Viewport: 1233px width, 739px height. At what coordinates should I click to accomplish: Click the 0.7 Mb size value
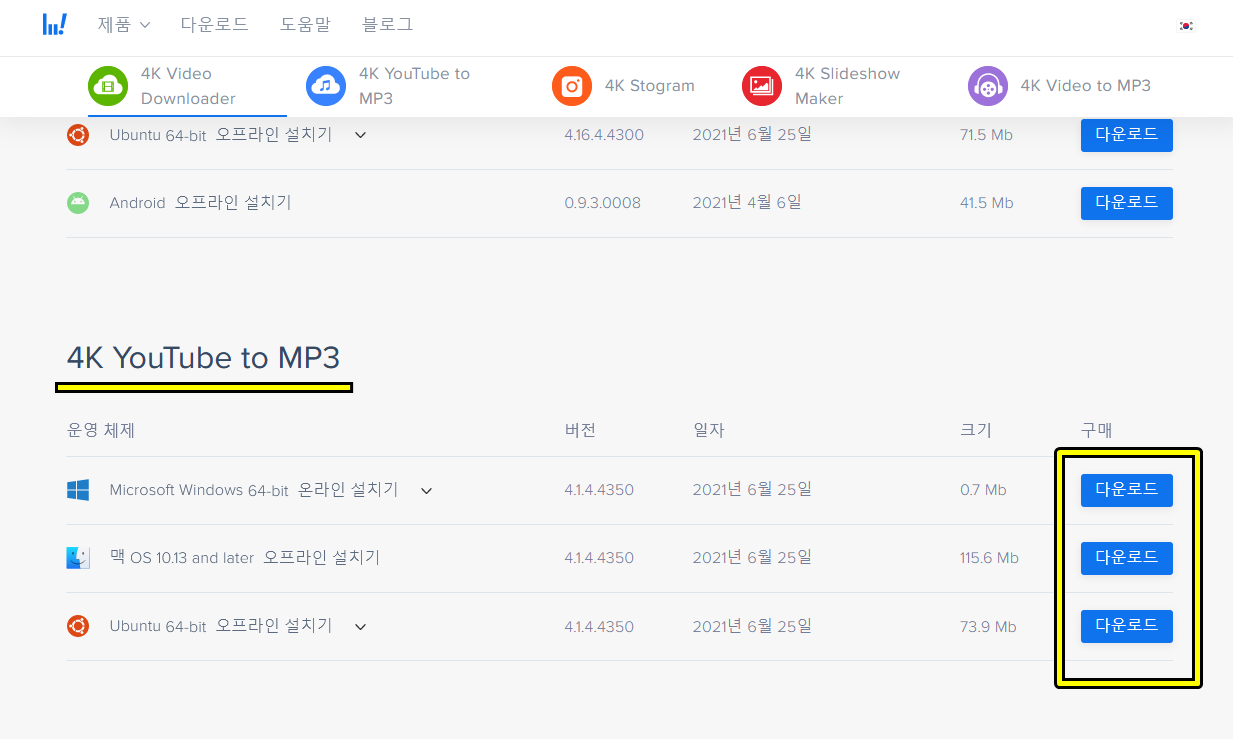pyautogui.click(x=983, y=490)
